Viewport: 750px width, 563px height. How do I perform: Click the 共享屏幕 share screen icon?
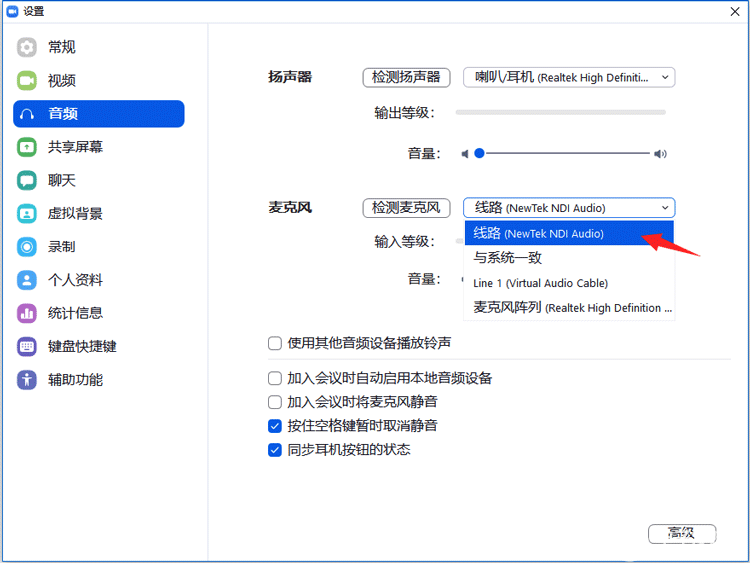point(27,147)
